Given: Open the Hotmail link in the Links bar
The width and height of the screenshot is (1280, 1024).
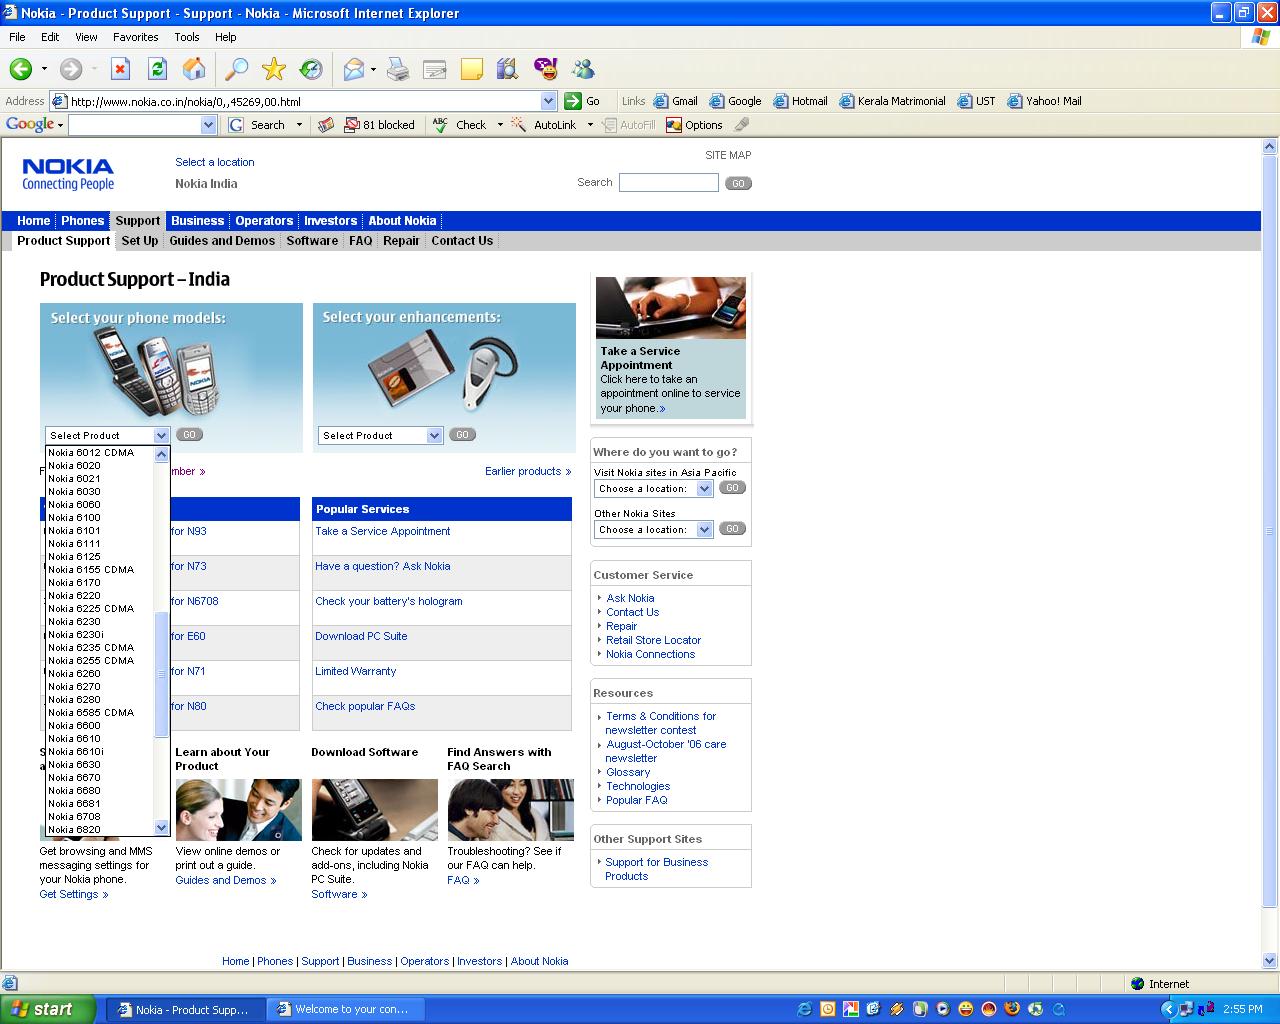Looking at the screenshot, I should tap(800, 101).
